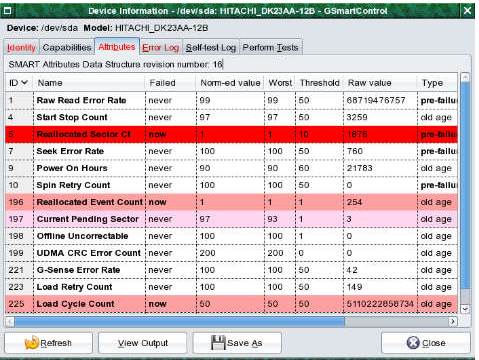
Task: Open the Self-test Log tab
Action: tap(211, 48)
